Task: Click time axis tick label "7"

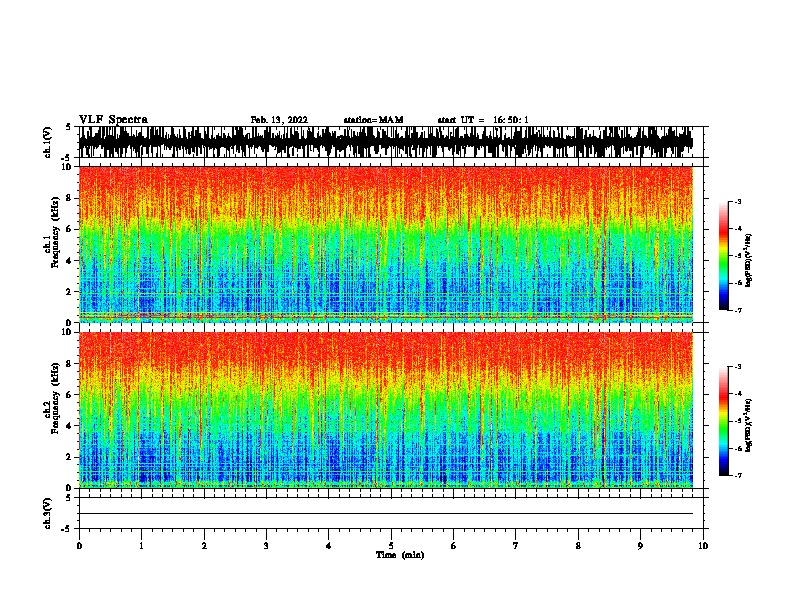Action: 516,546
